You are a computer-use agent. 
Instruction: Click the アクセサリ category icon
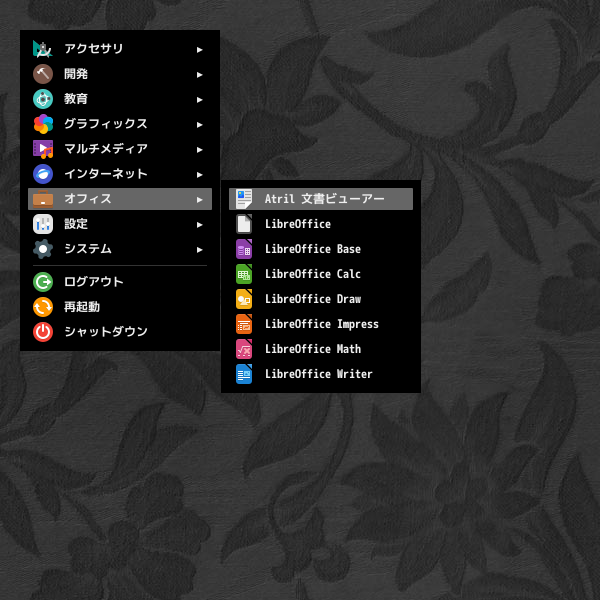tap(43, 49)
